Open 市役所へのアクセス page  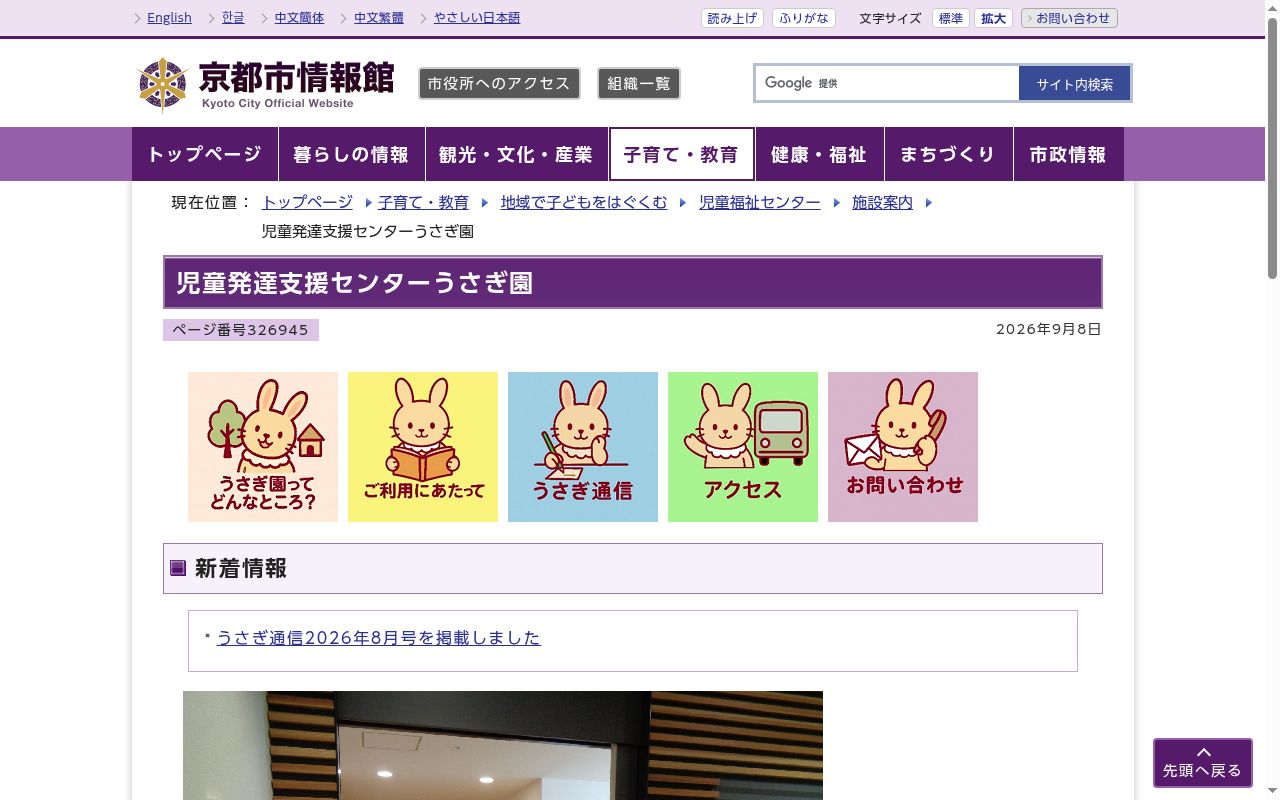pos(499,84)
